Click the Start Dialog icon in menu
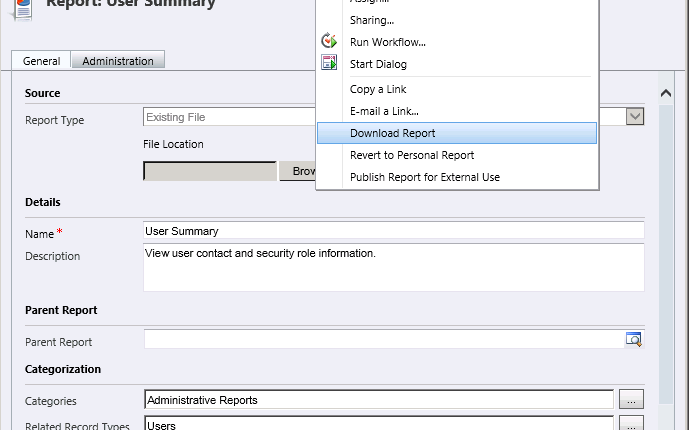Image resolution: width=689 pixels, height=430 pixels. 329,64
